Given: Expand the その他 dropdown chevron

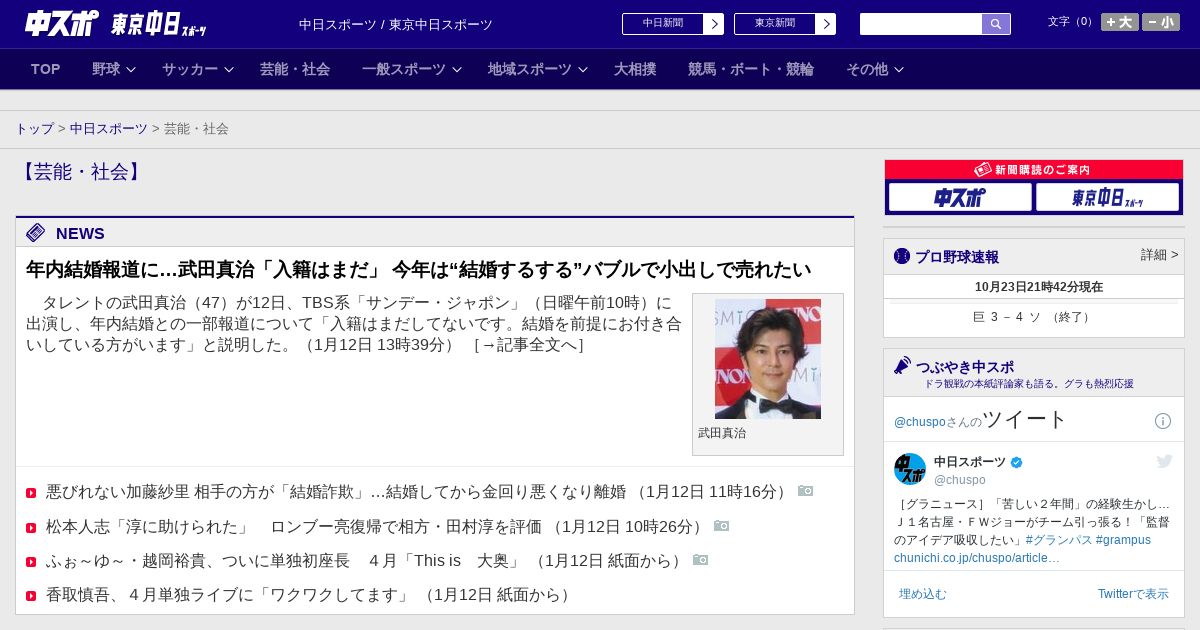Looking at the screenshot, I should tap(899, 69).
